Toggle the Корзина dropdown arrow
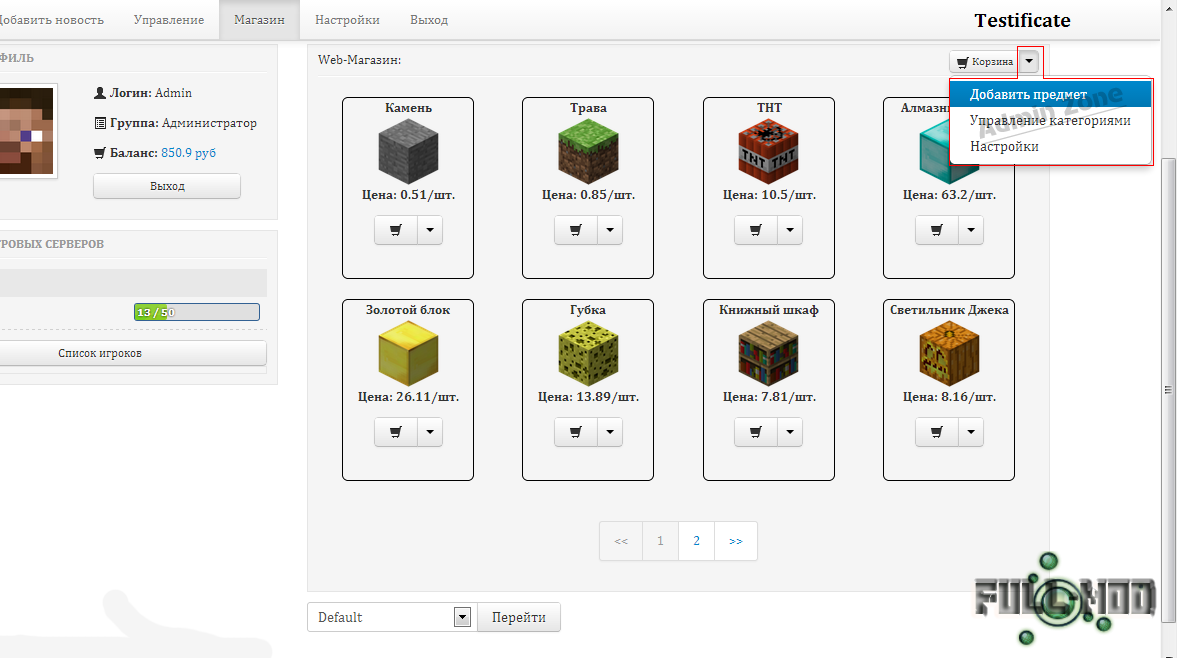 point(1029,62)
